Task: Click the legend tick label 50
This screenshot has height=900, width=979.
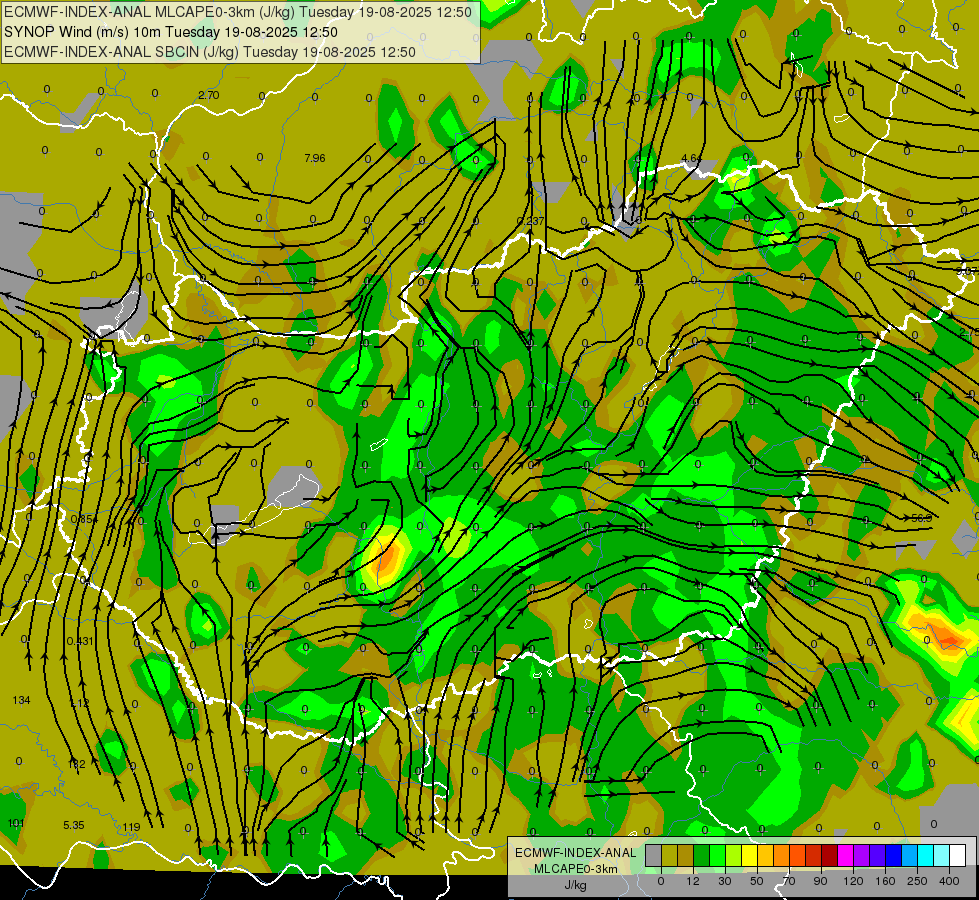Action: click(757, 881)
